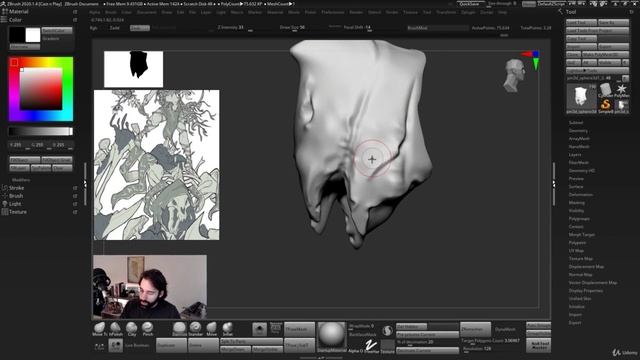Expand the Stroke section in left tray
This screenshot has height=360, width=640.
16,188
